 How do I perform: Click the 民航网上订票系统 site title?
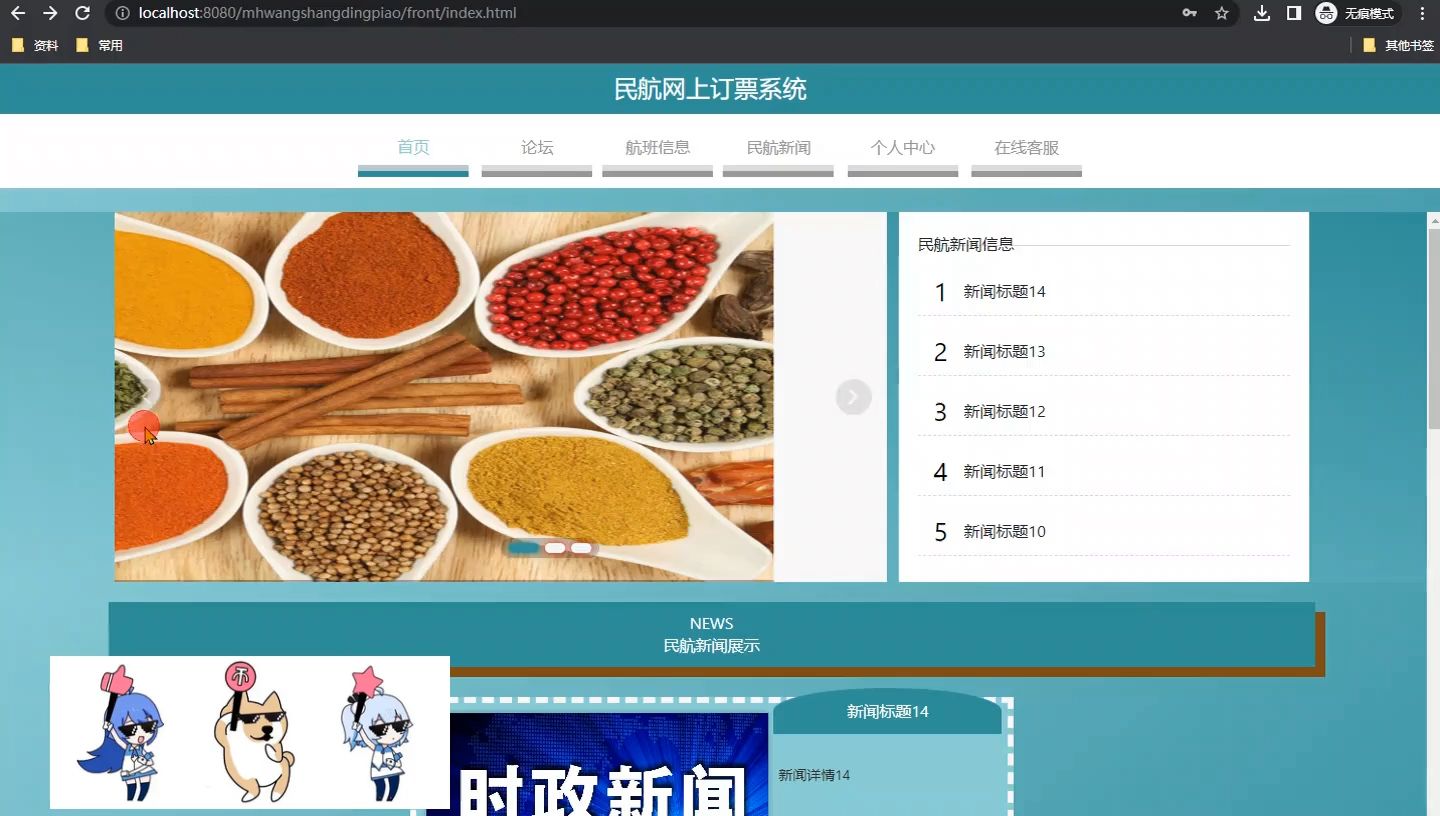(x=710, y=89)
